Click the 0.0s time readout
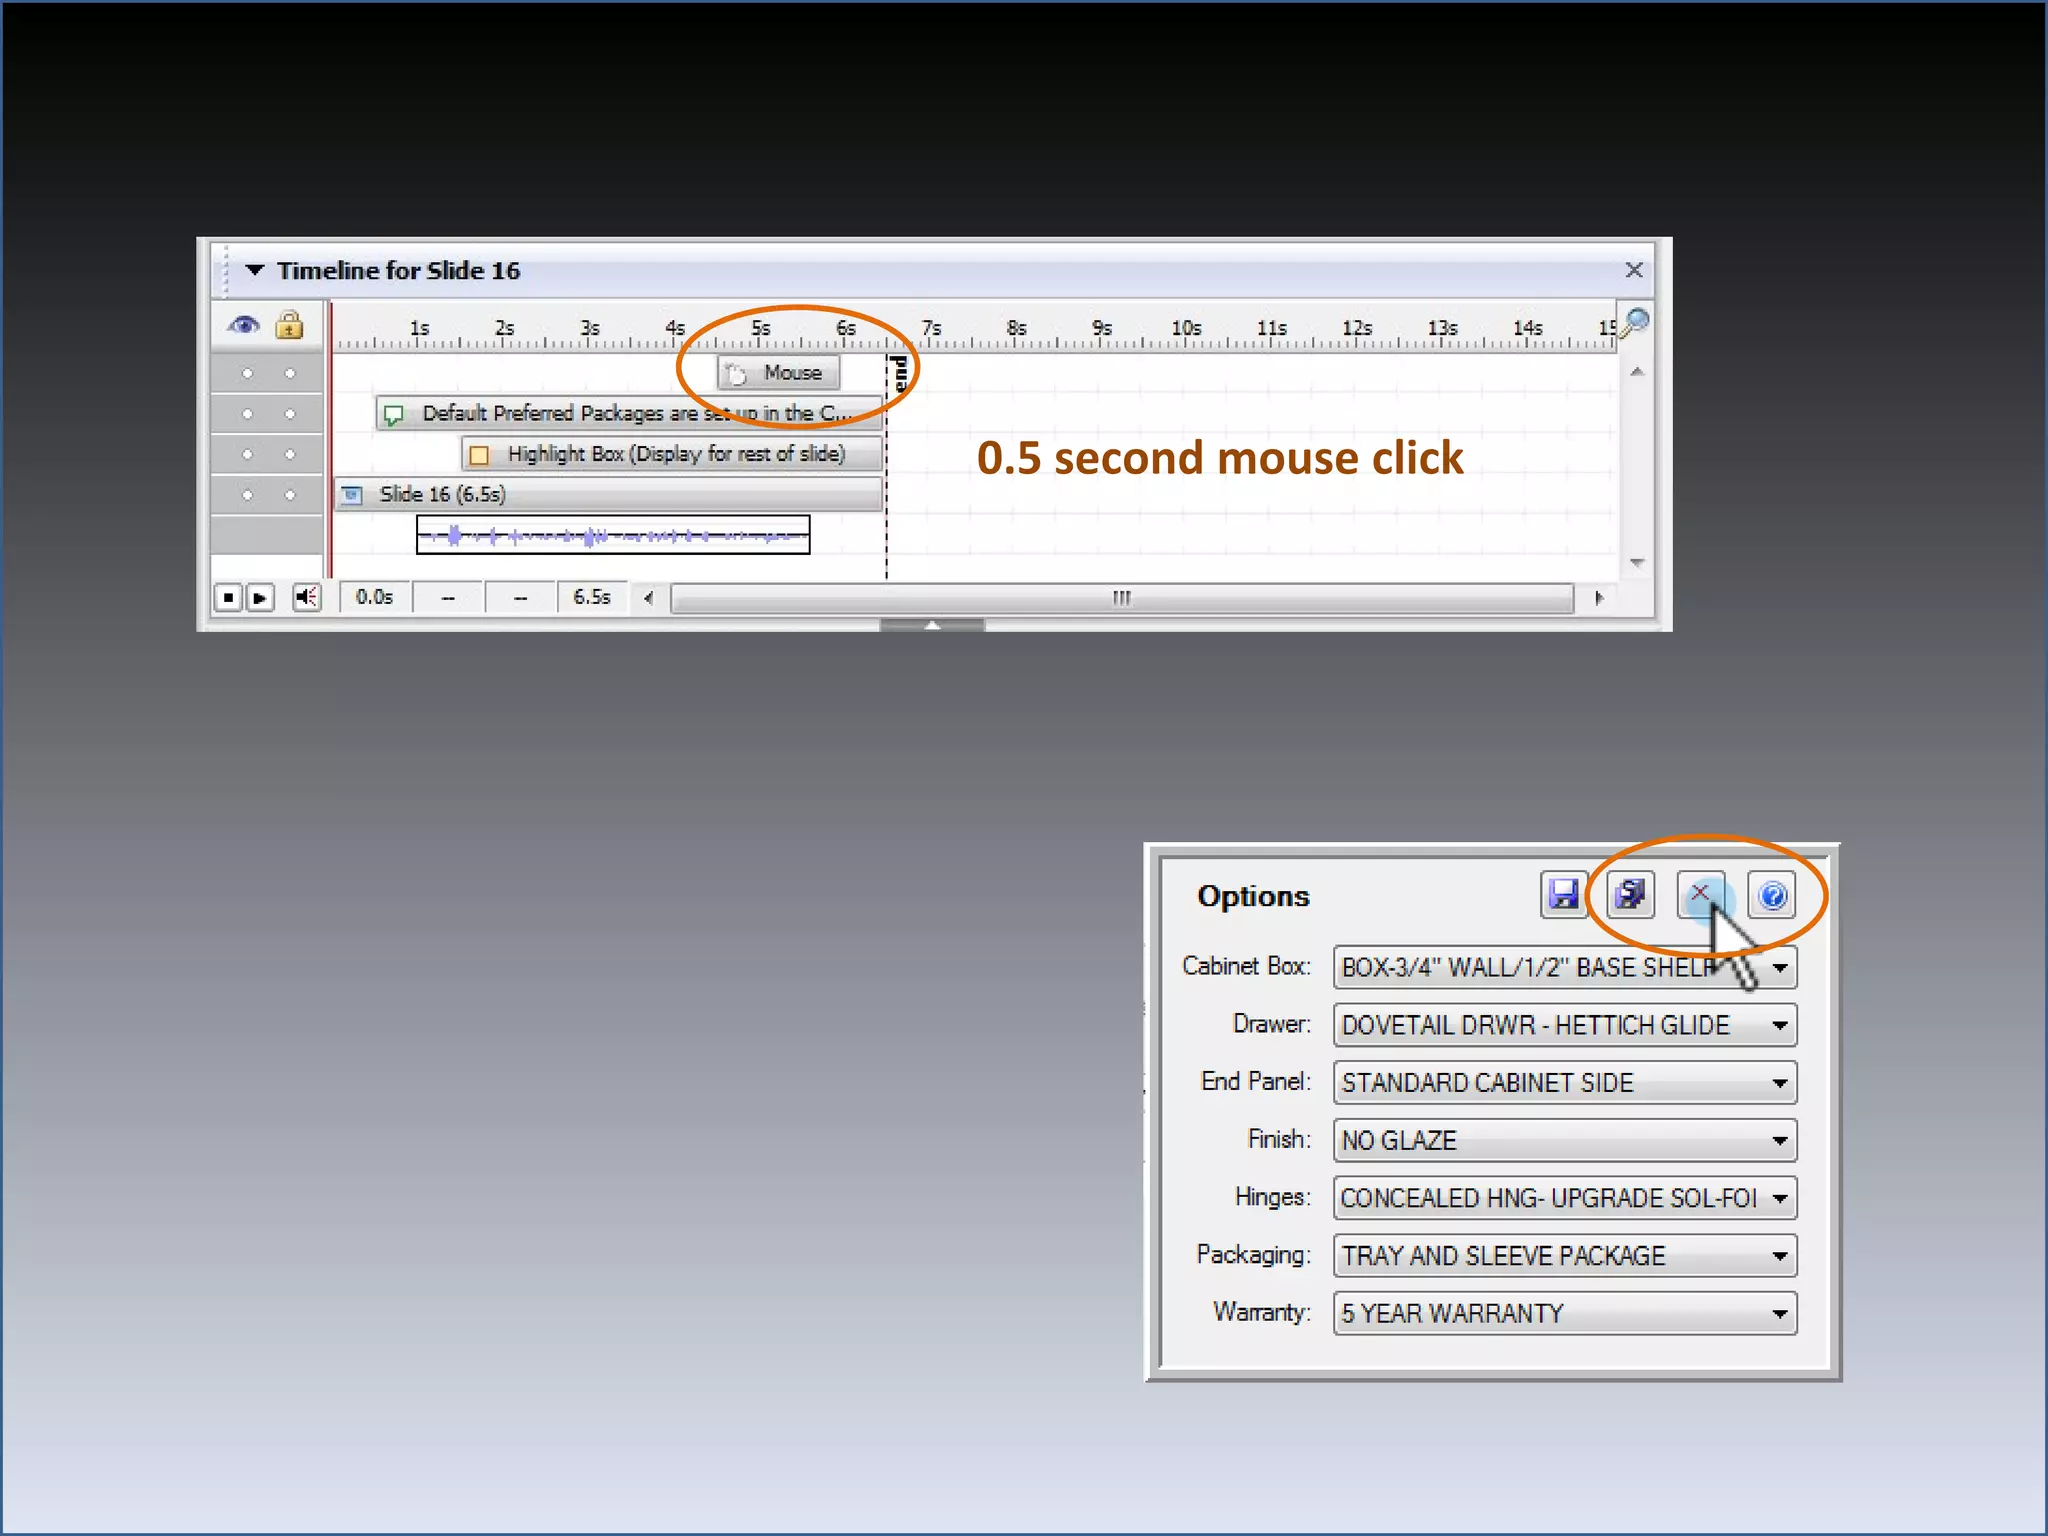The image size is (2048, 1536). coord(375,597)
